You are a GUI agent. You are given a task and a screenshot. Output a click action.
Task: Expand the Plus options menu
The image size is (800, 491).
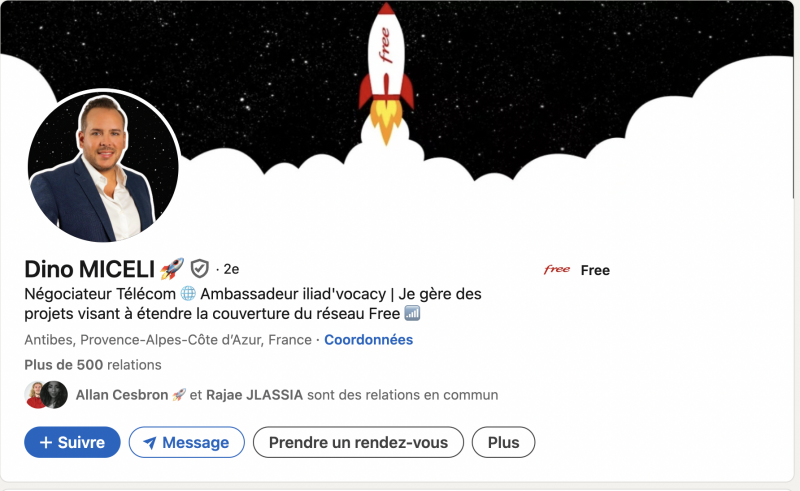504,442
